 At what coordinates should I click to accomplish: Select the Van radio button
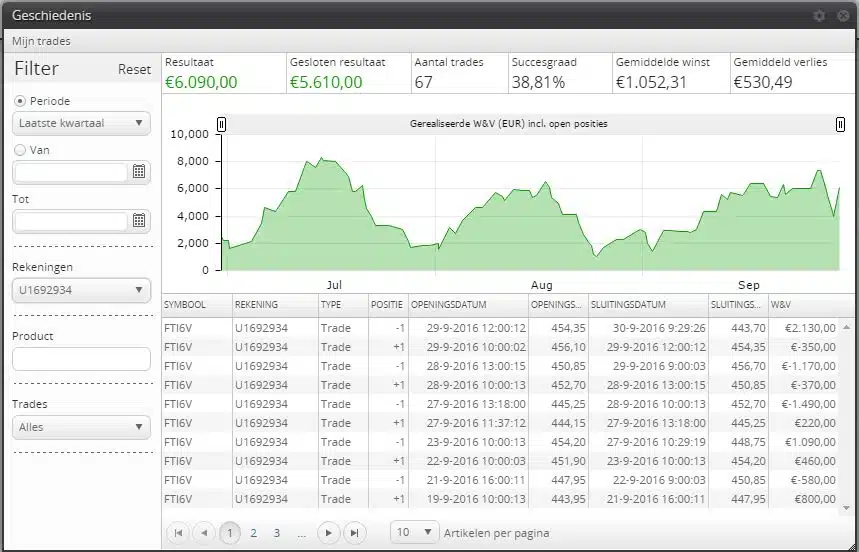20,150
